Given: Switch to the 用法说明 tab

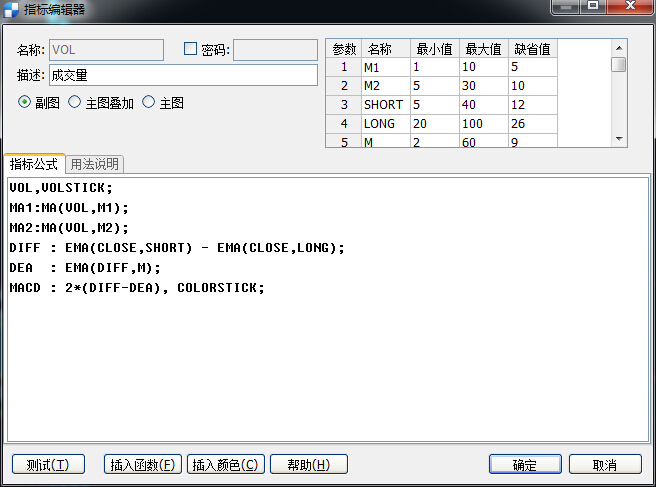Looking at the screenshot, I should 95,164.
